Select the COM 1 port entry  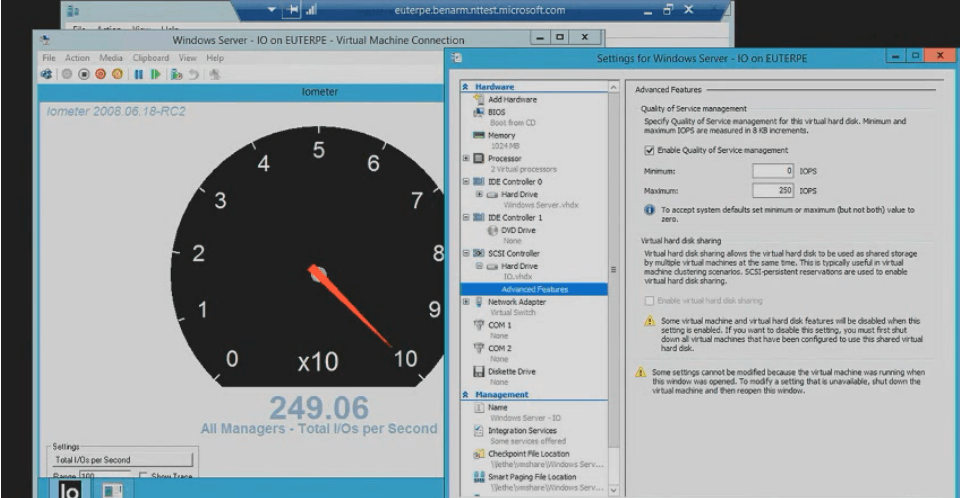500,325
